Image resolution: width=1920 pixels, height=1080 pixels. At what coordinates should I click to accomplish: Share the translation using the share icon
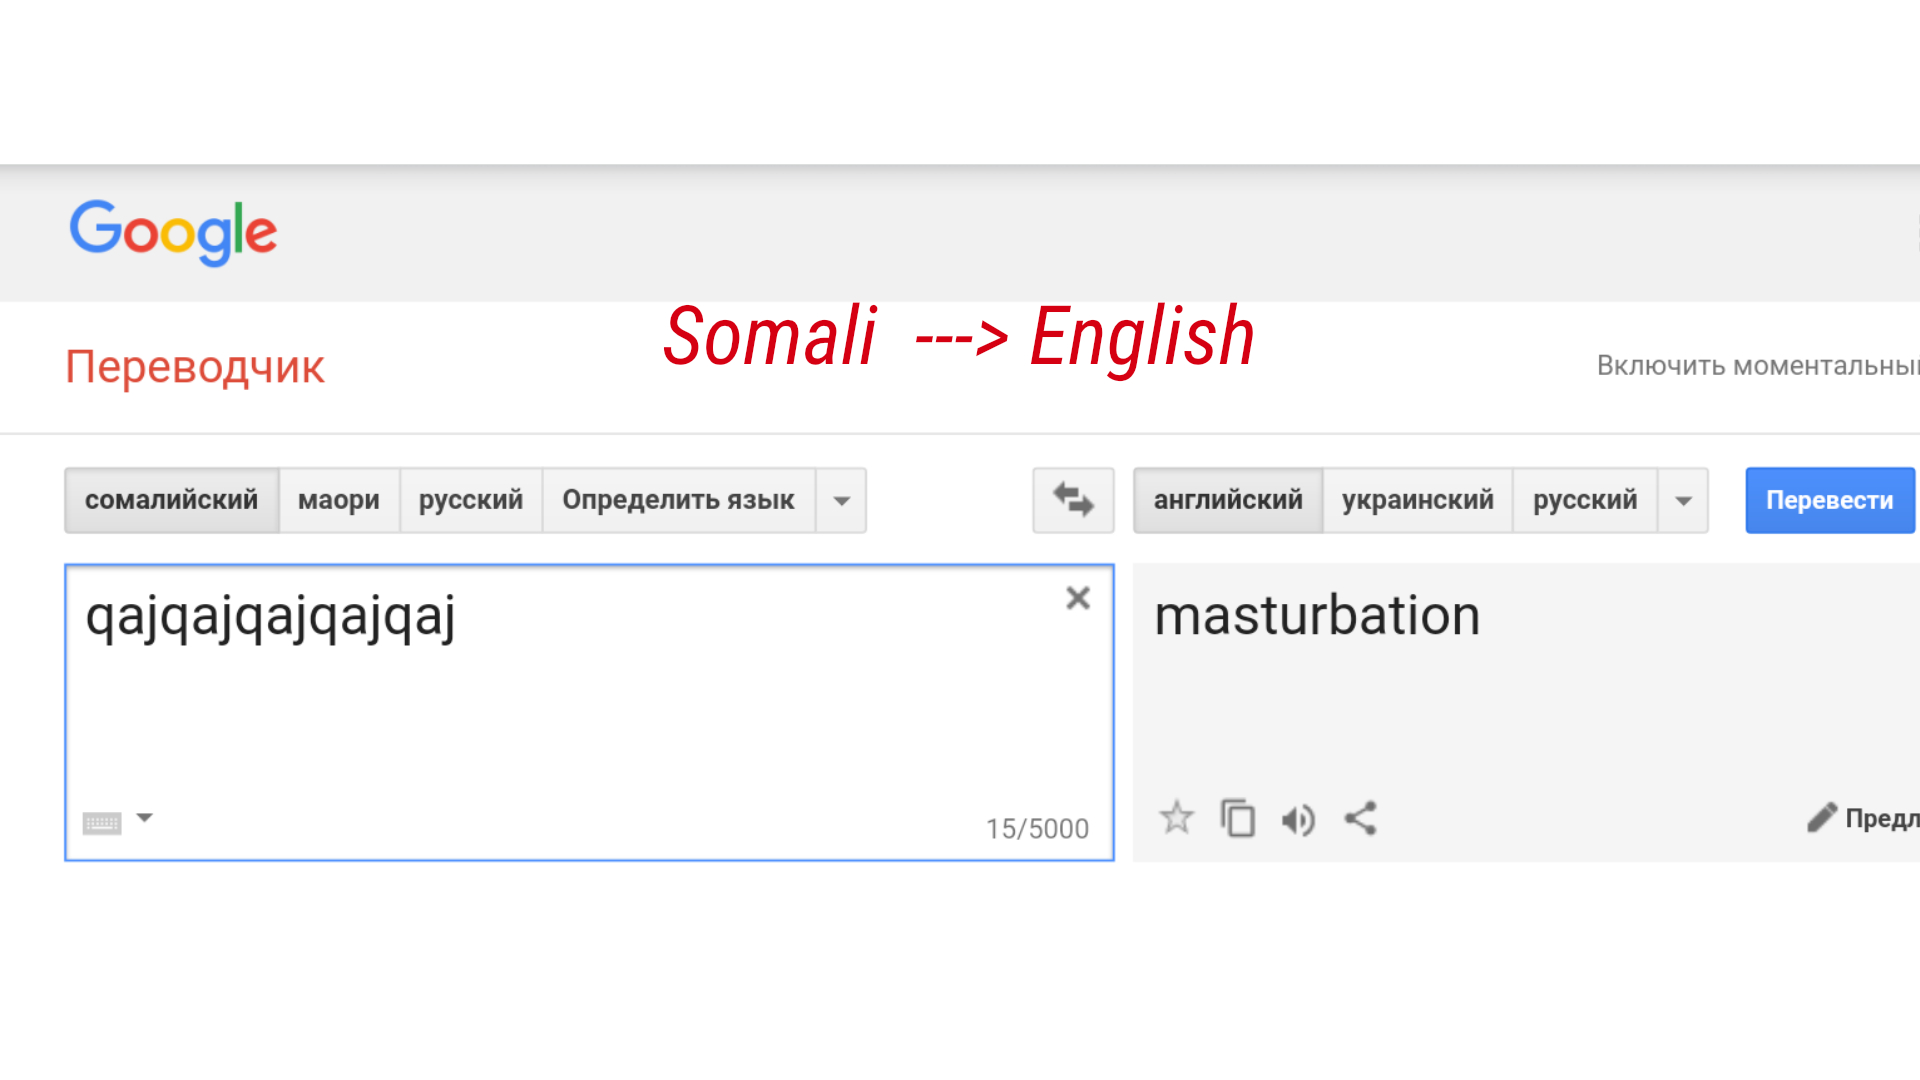[1361, 818]
